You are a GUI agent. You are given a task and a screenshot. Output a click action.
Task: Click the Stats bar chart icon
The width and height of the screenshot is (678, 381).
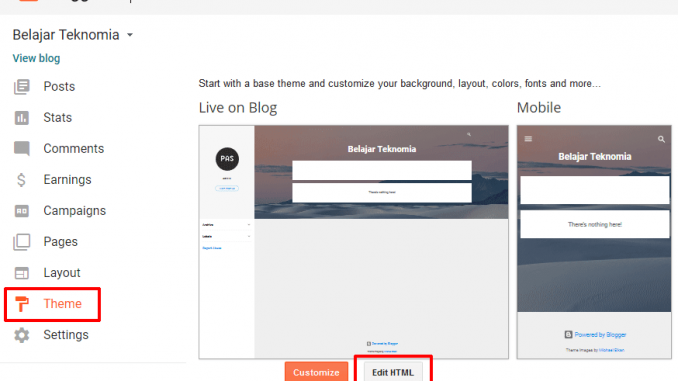coord(22,118)
